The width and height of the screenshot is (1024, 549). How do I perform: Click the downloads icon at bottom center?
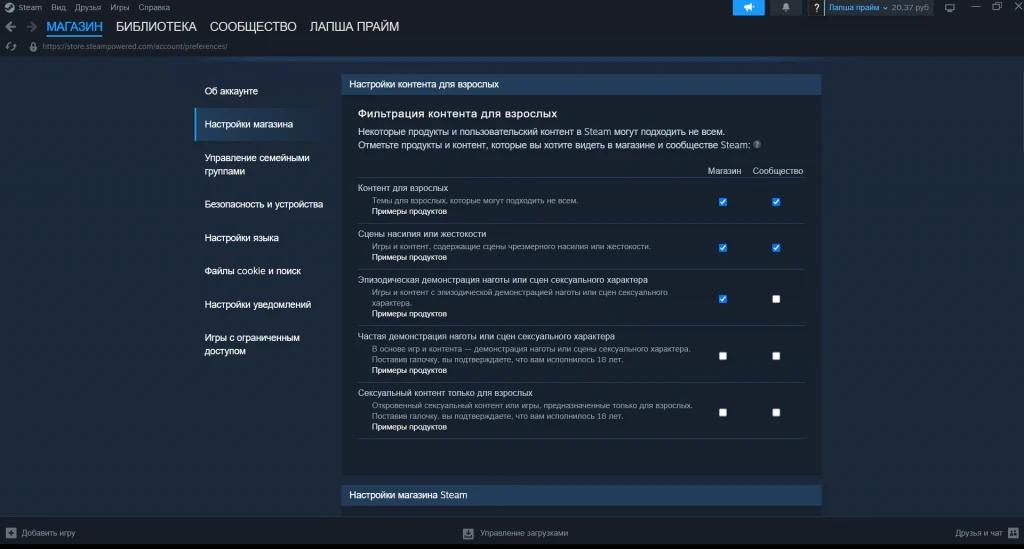tap(468, 533)
